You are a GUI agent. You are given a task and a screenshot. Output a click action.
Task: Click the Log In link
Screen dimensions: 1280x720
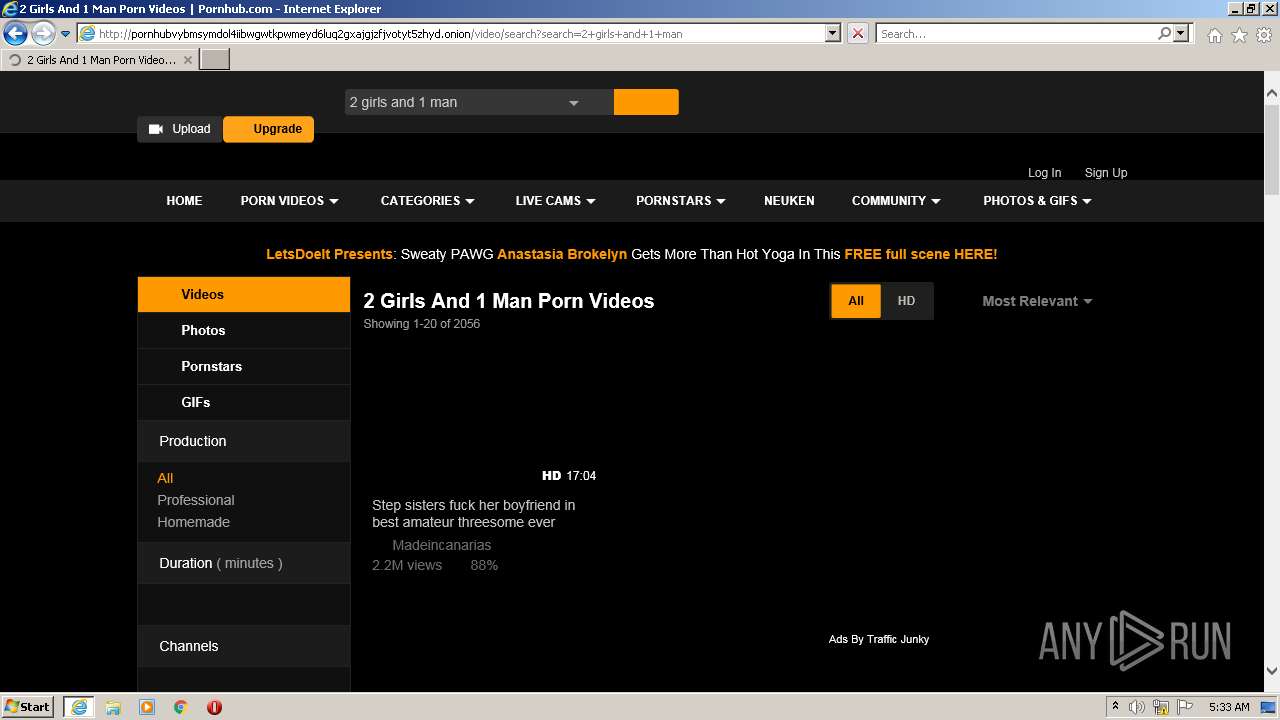pyautogui.click(x=1044, y=172)
